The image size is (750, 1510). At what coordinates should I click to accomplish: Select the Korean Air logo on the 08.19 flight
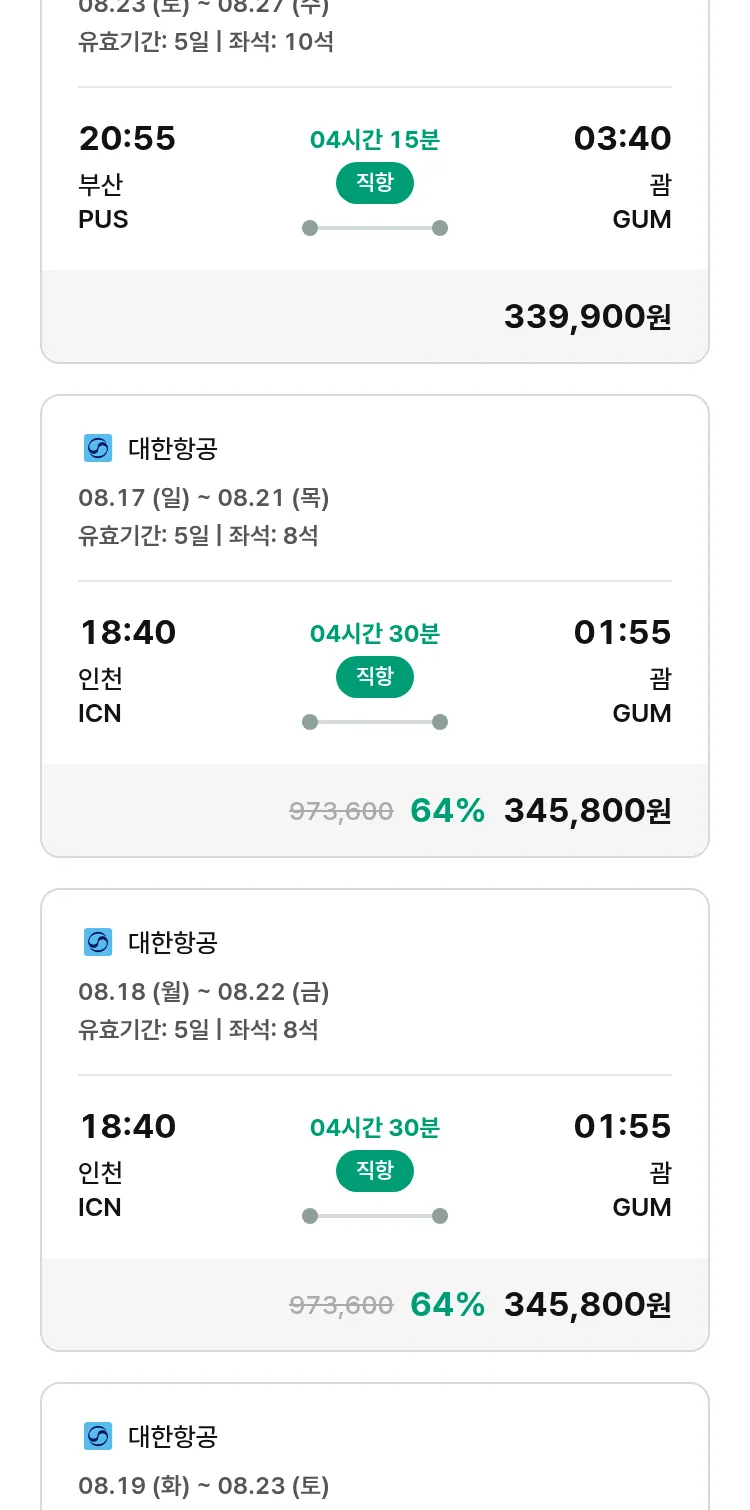[97, 1436]
